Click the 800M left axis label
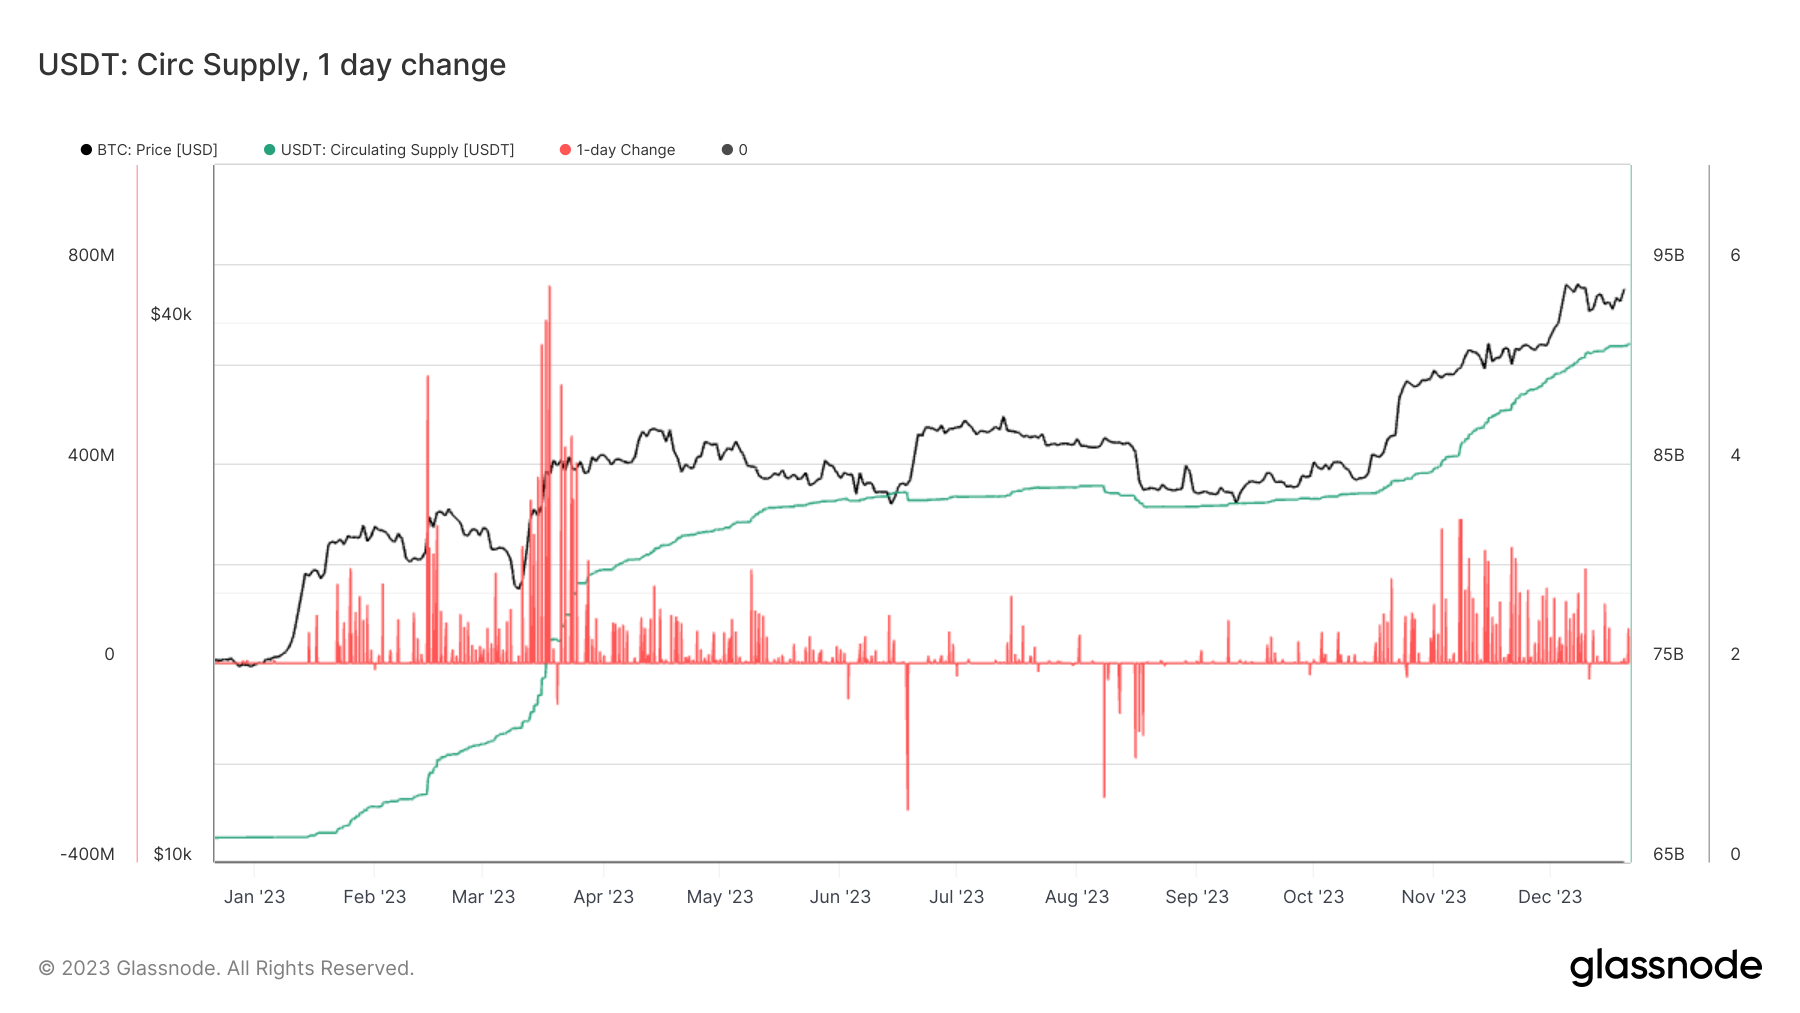 coord(91,255)
